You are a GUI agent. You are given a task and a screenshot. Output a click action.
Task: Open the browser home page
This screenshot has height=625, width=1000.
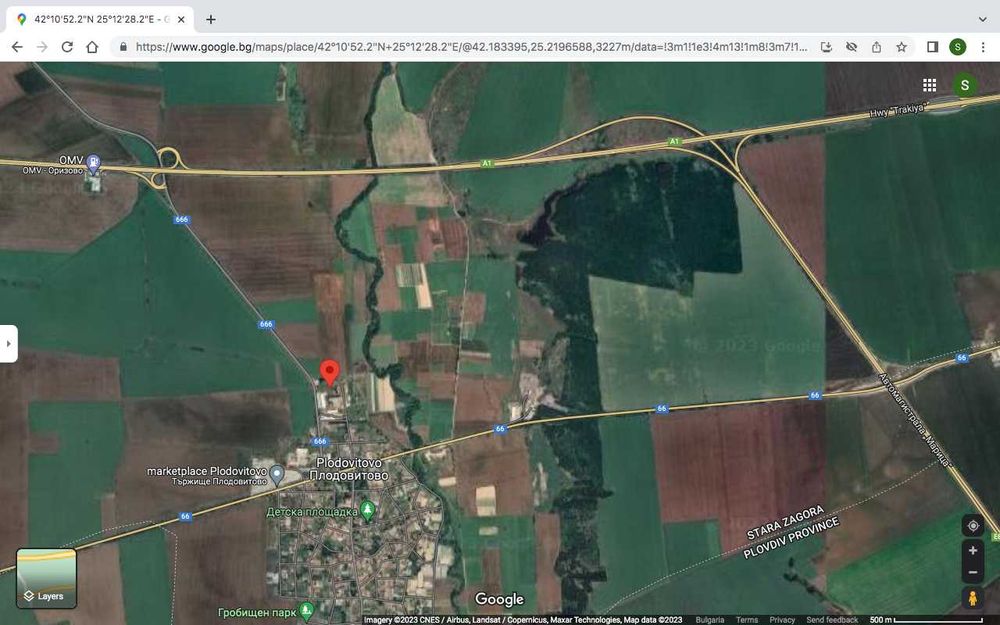tap(92, 47)
